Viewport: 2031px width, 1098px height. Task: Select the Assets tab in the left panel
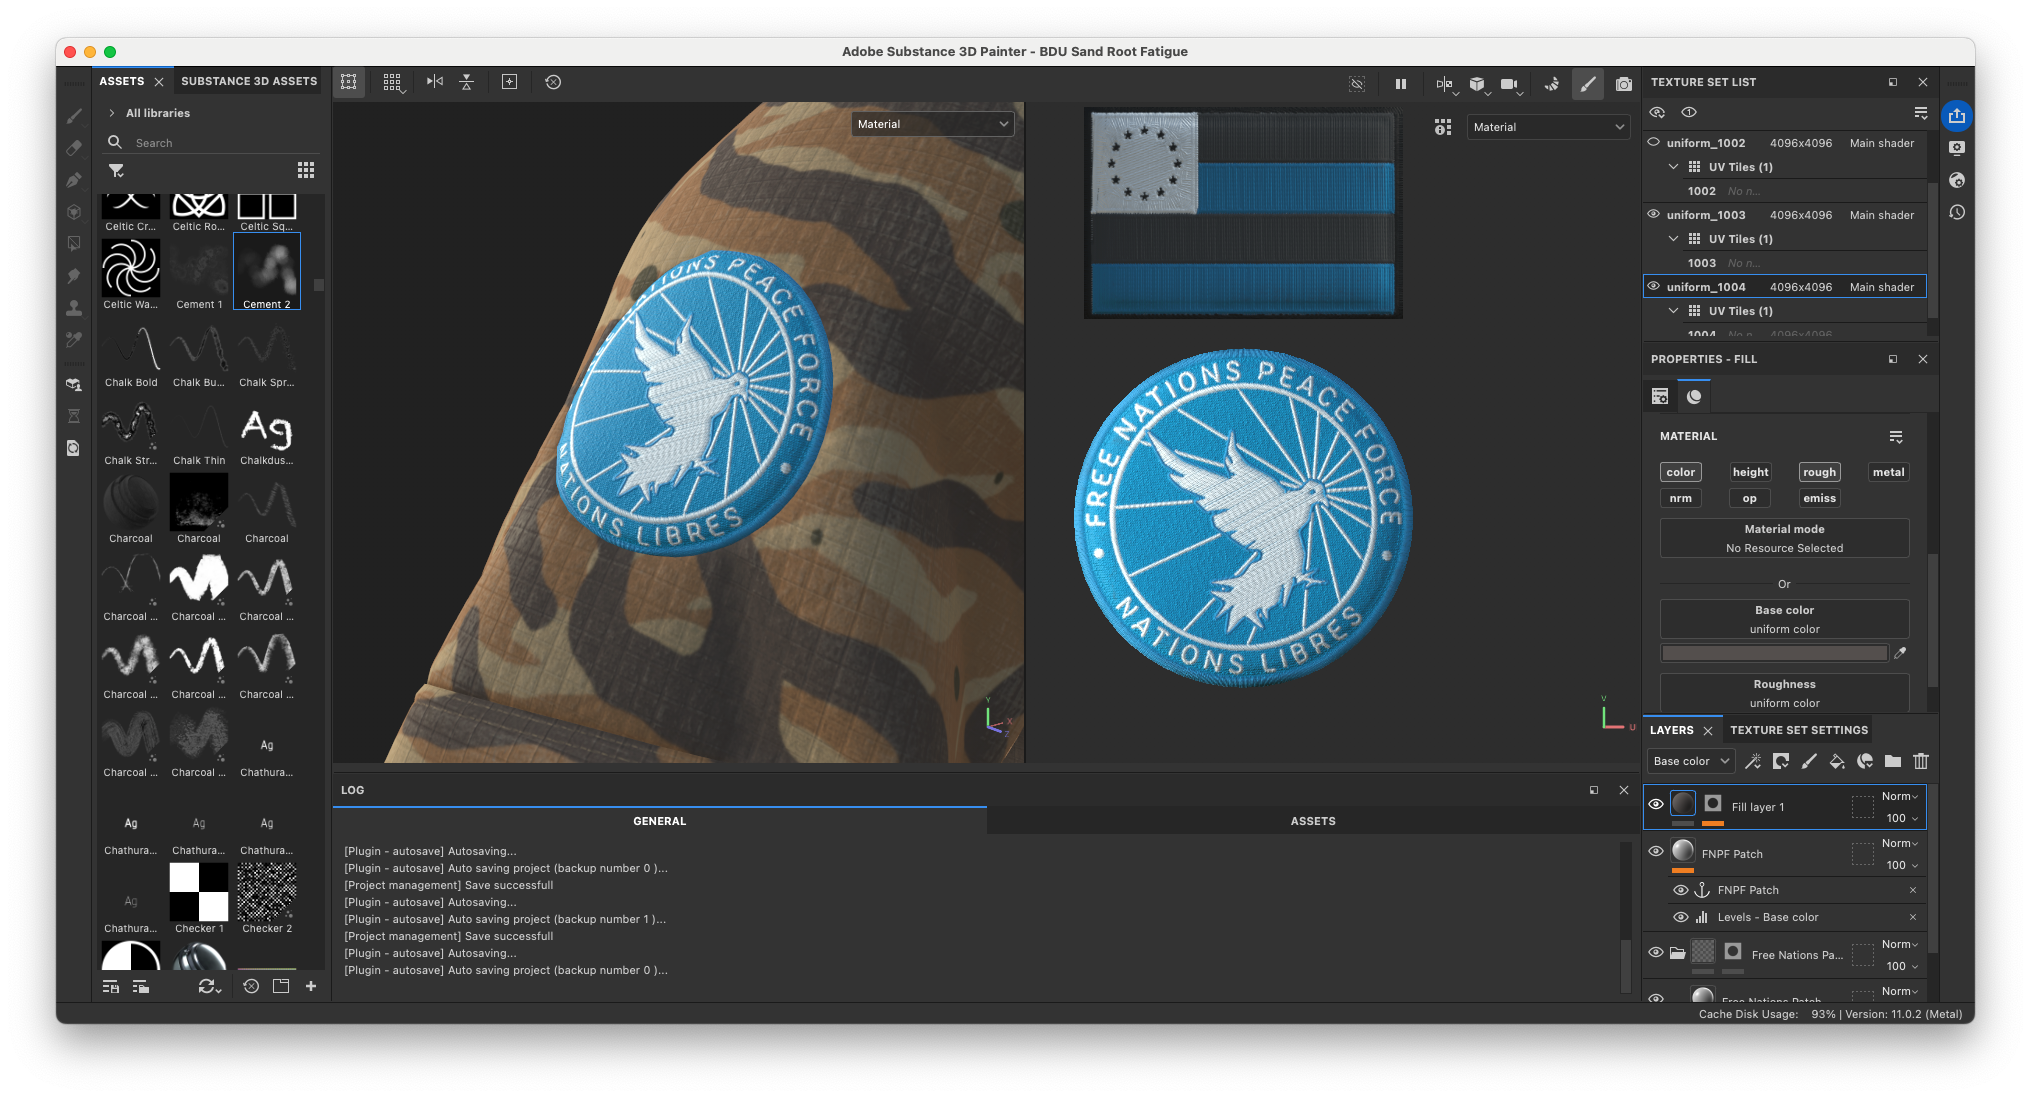pos(122,81)
